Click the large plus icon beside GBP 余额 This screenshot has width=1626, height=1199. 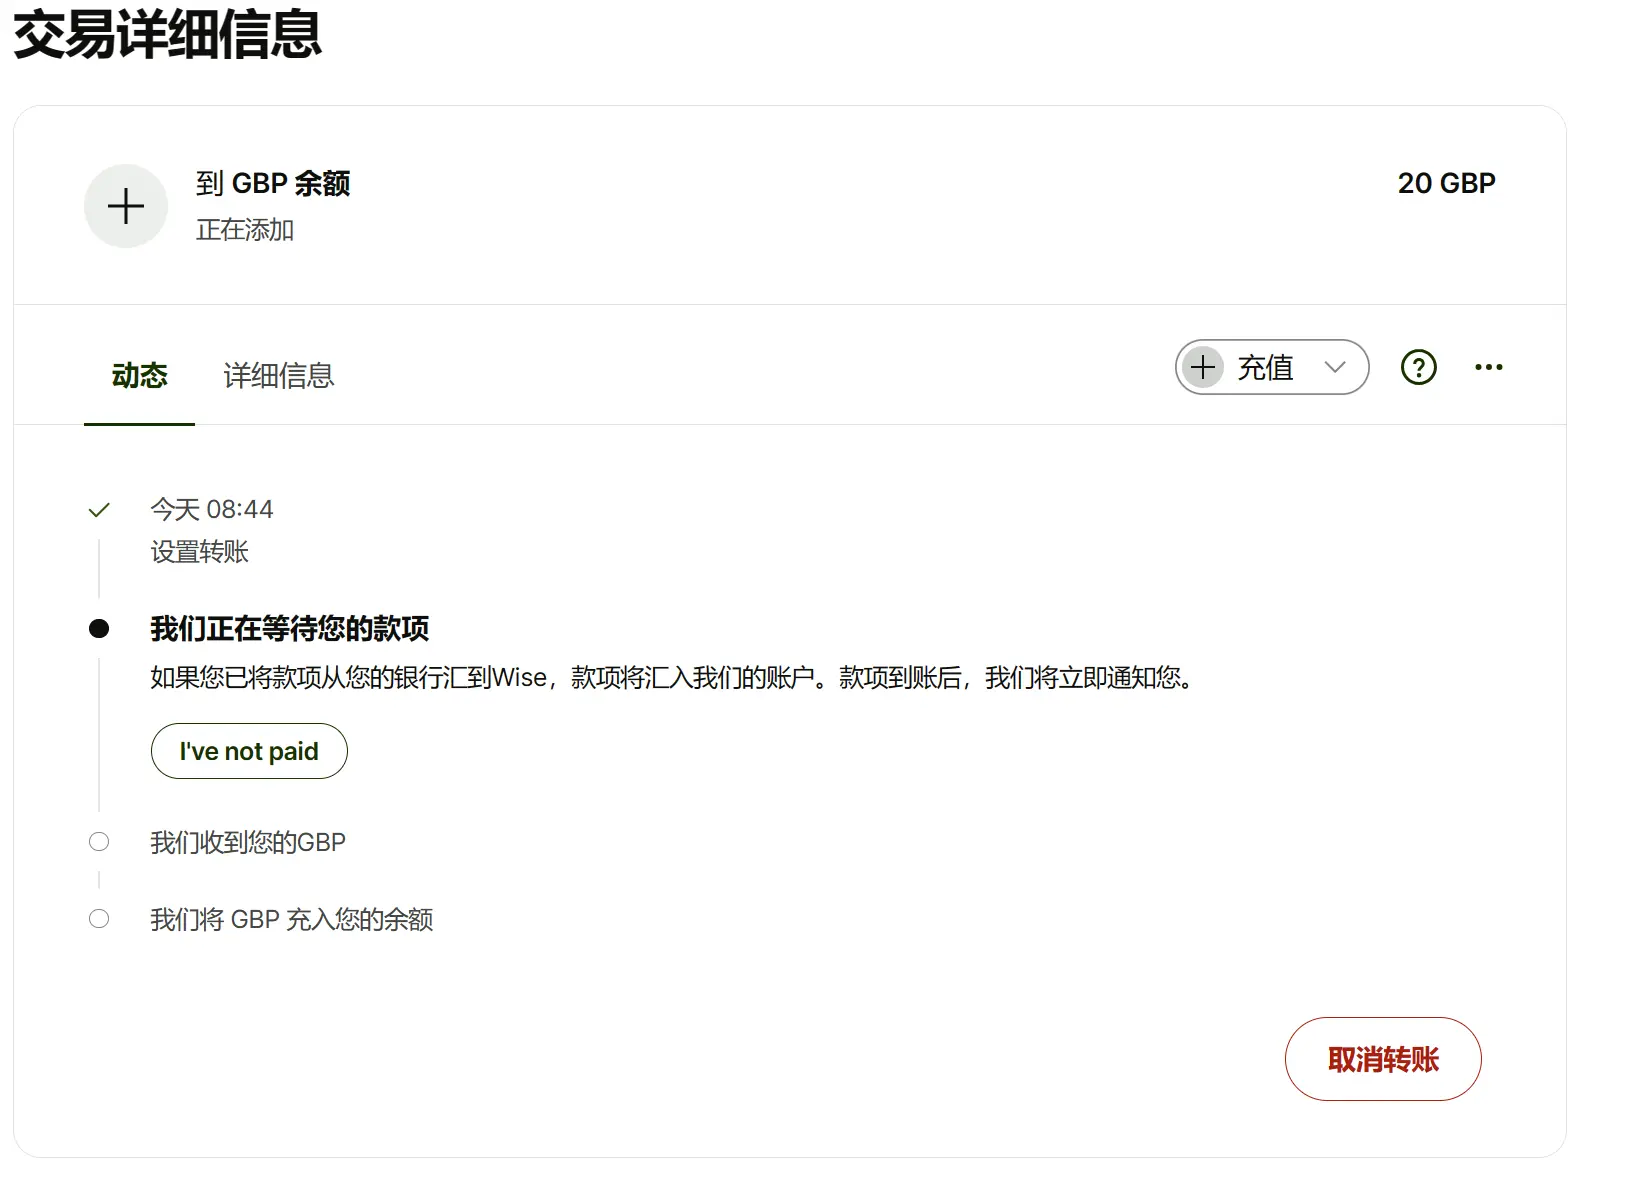[126, 207]
